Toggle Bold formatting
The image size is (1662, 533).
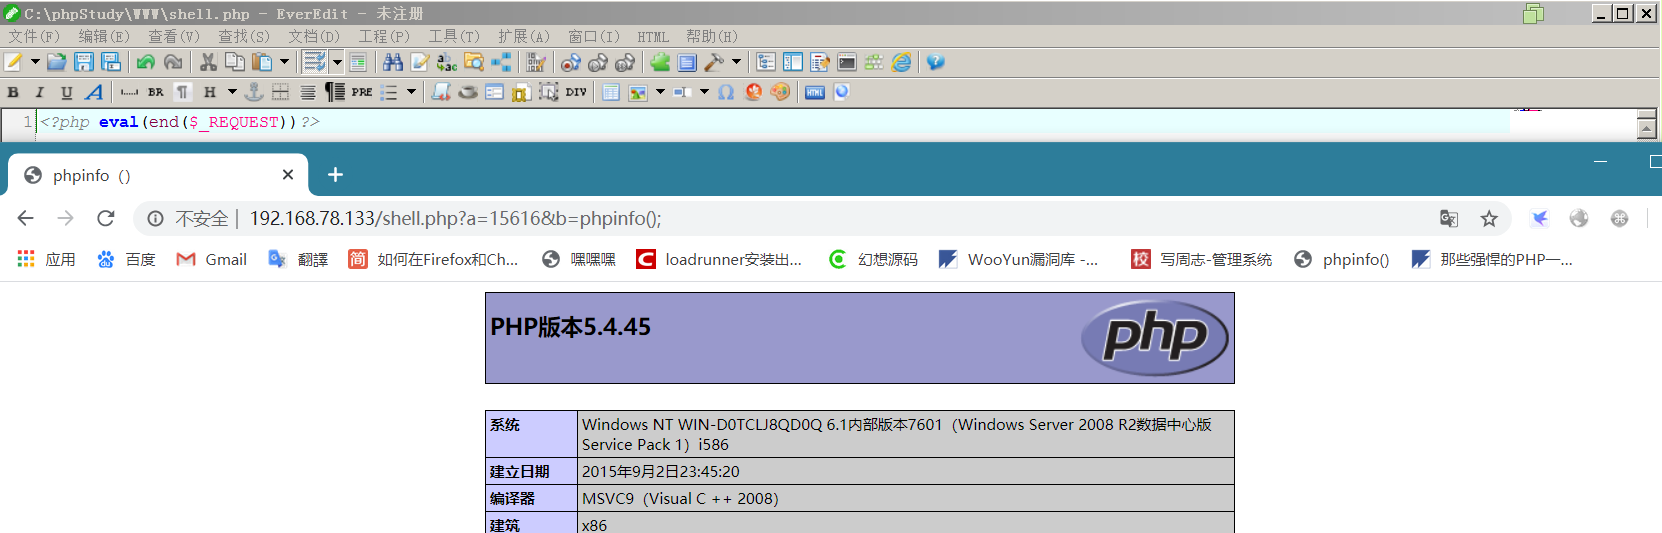coord(13,92)
